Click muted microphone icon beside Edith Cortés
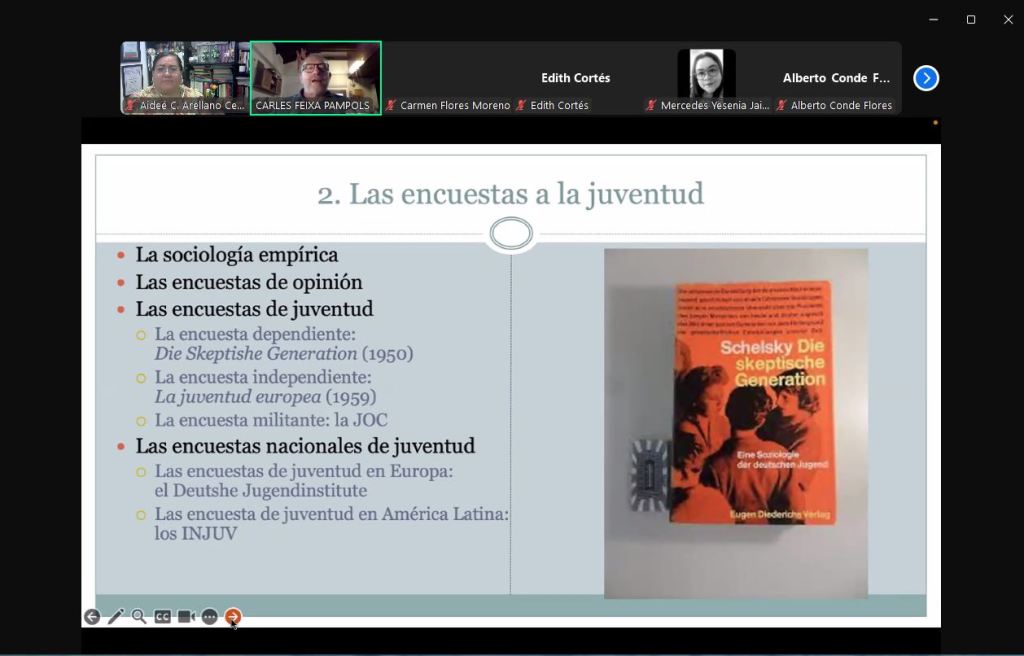 coord(521,105)
